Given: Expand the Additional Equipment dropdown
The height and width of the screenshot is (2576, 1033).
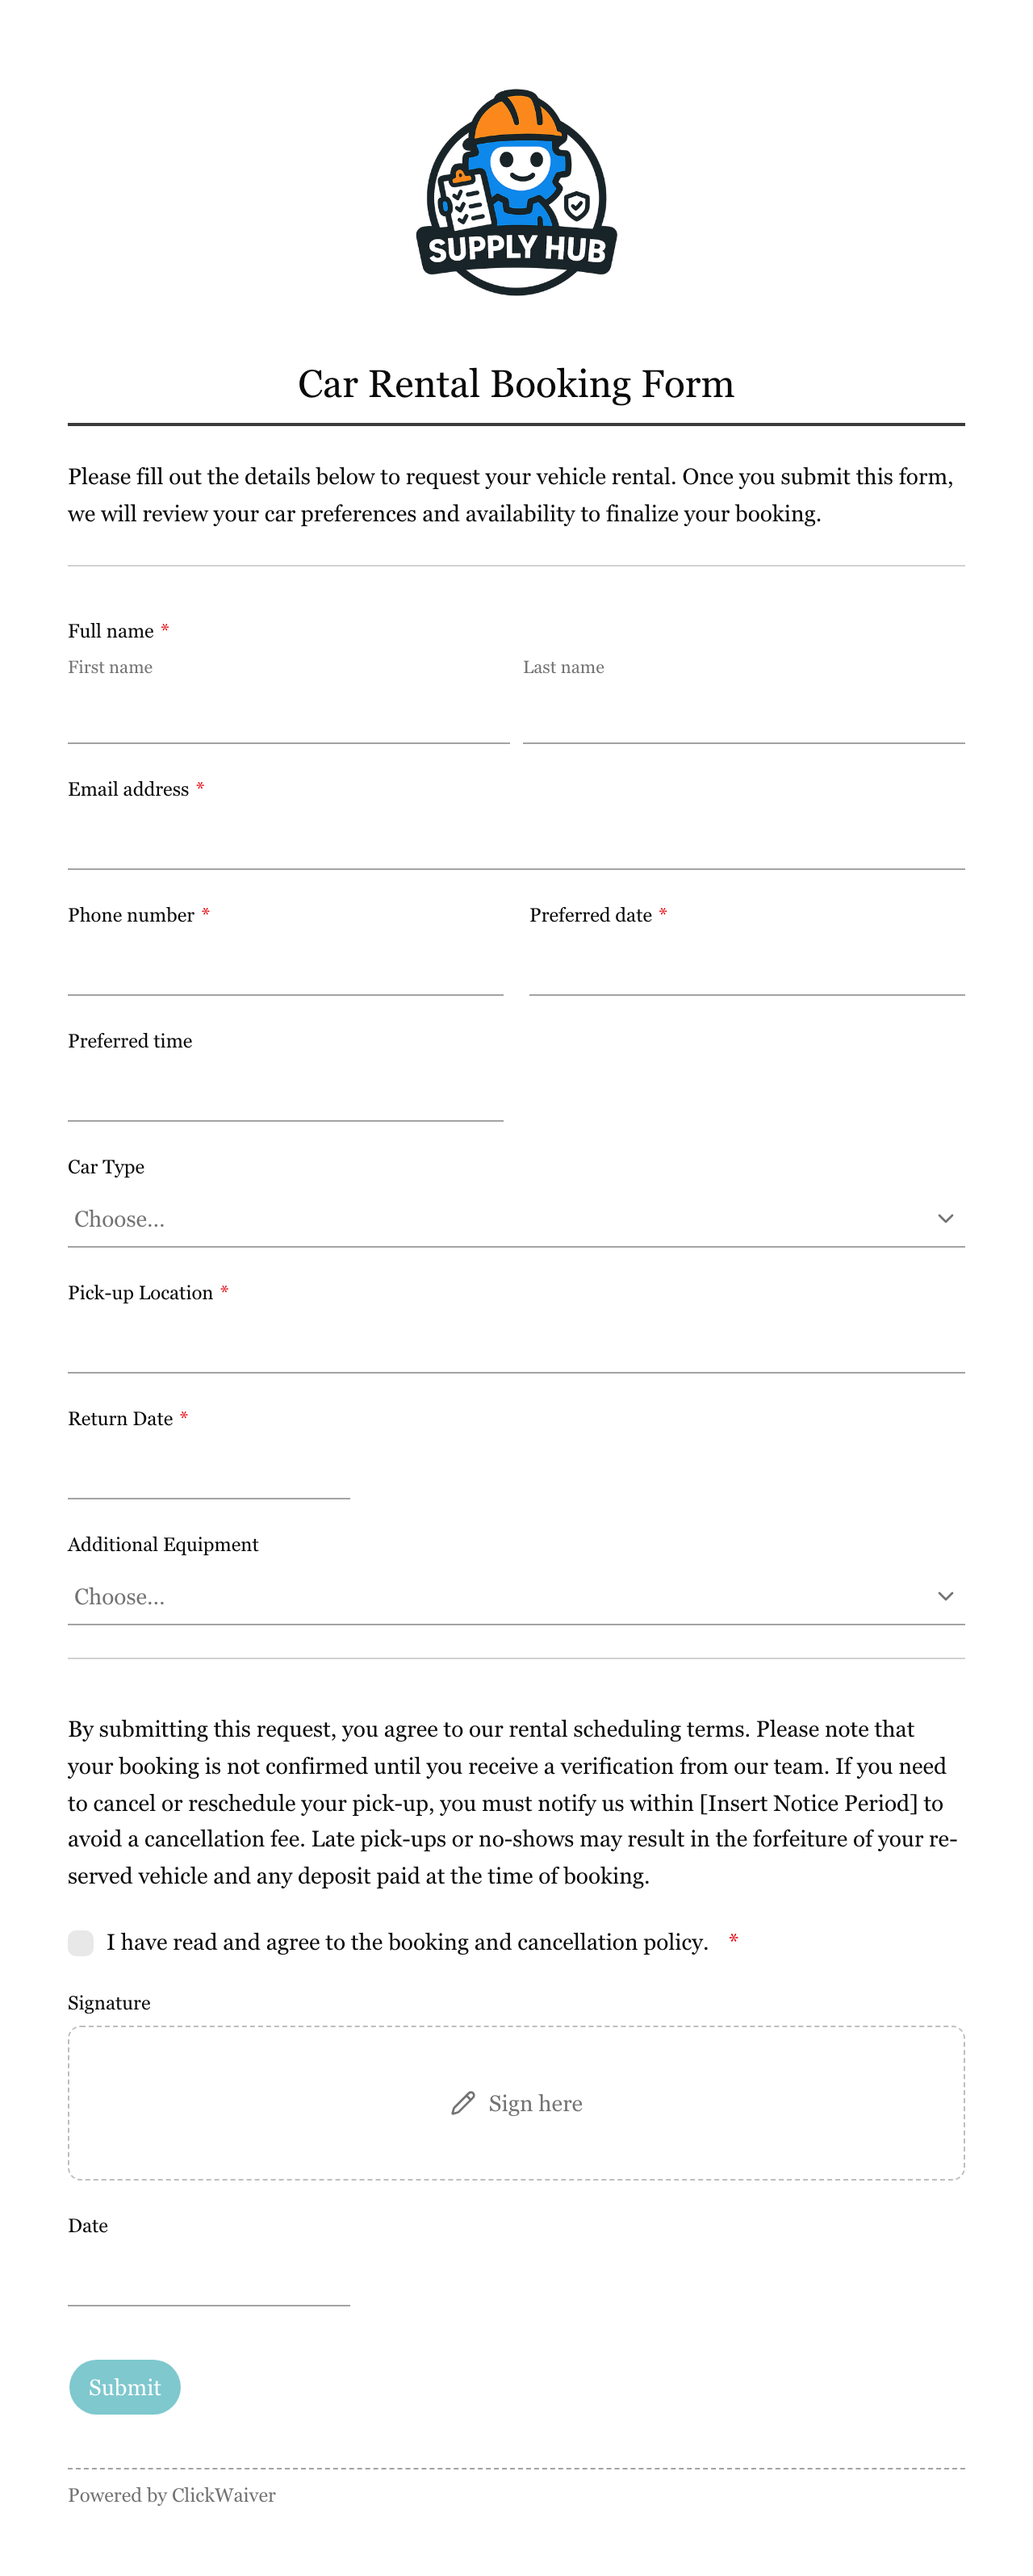Looking at the screenshot, I should pyautogui.click(x=516, y=1597).
